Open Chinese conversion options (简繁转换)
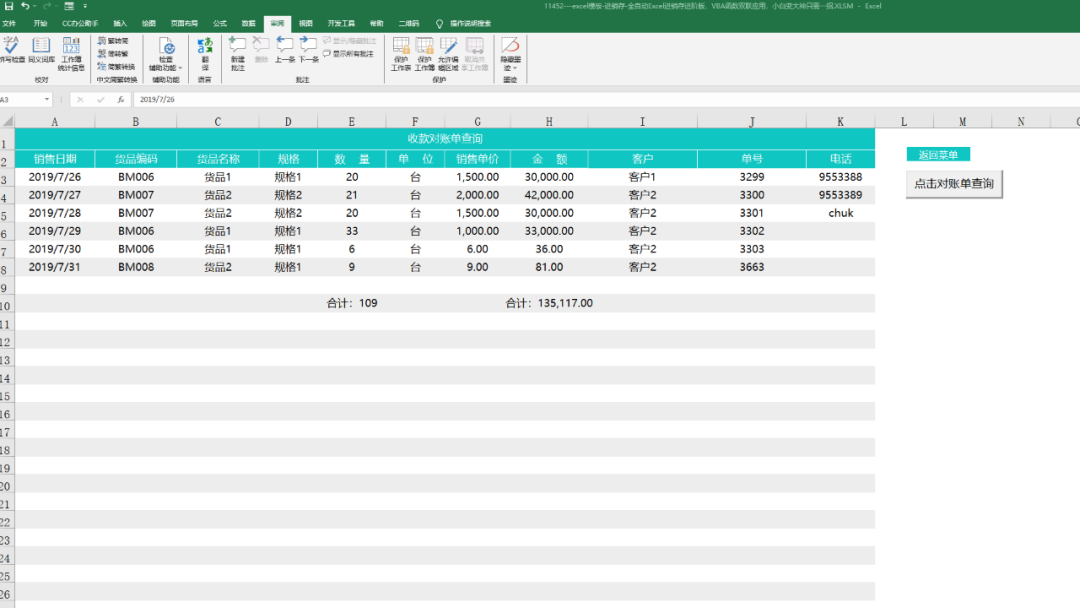The width and height of the screenshot is (1080, 608). click(x=116, y=67)
